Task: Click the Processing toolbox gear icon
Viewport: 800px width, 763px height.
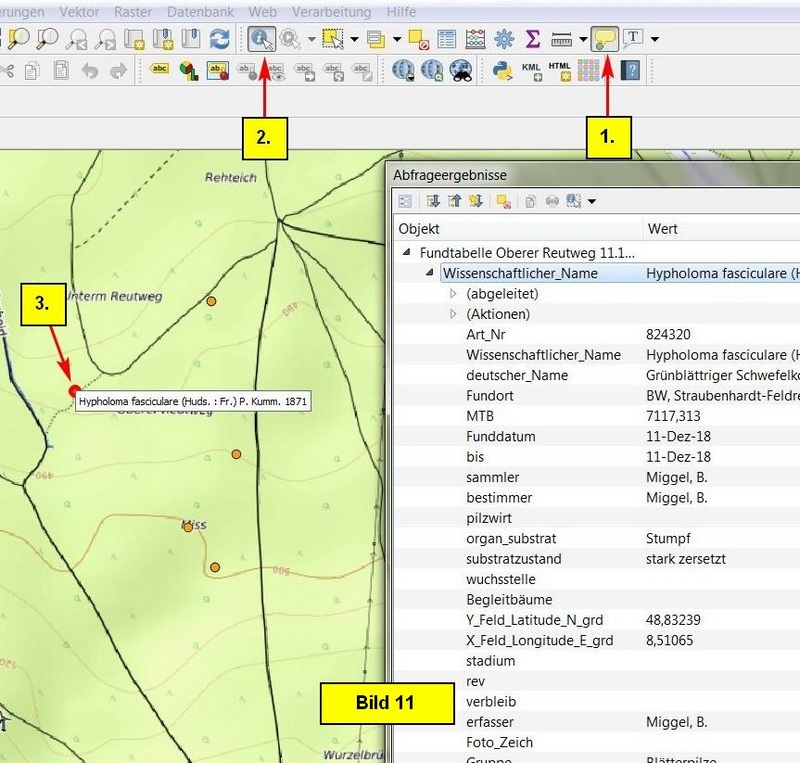Action: pos(504,39)
